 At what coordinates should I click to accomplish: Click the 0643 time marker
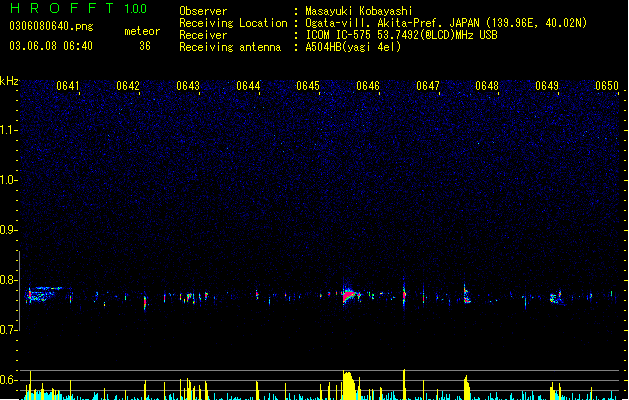pos(188,86)
